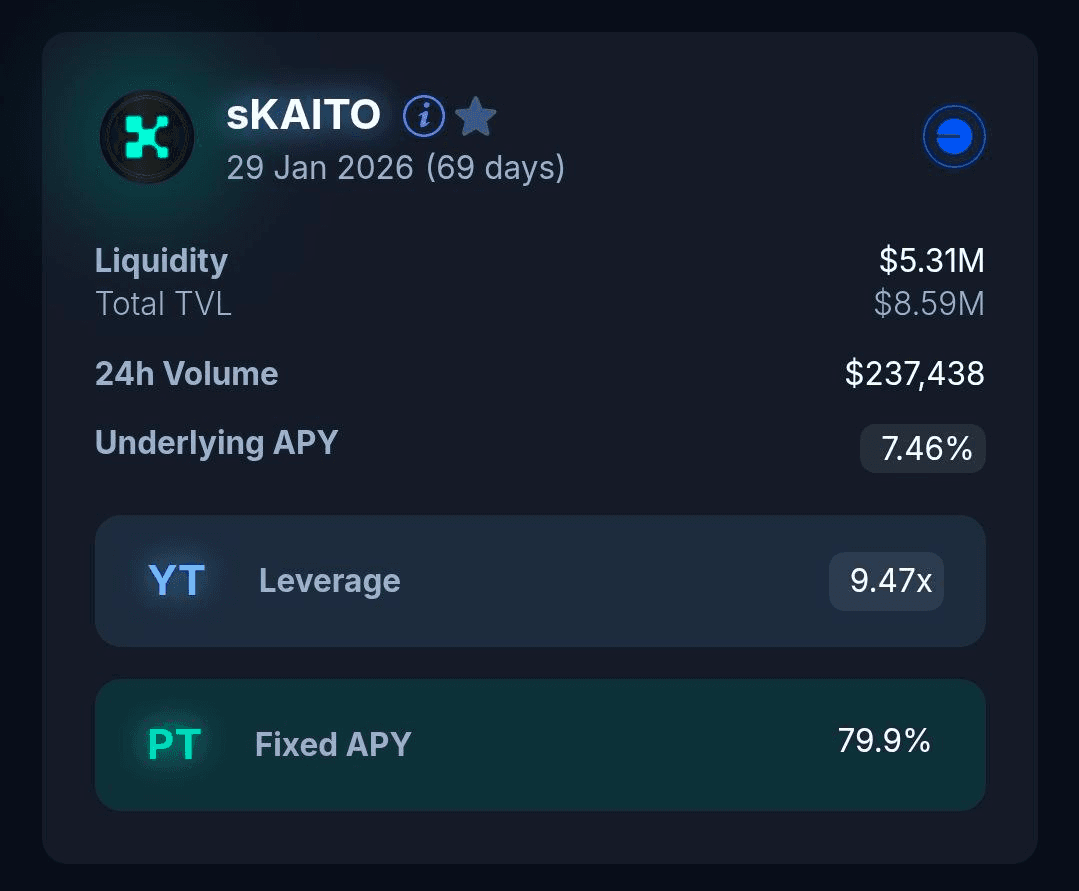Click the 7.46% underlying APY badge

pyautogui.click(x=923, y=448)
